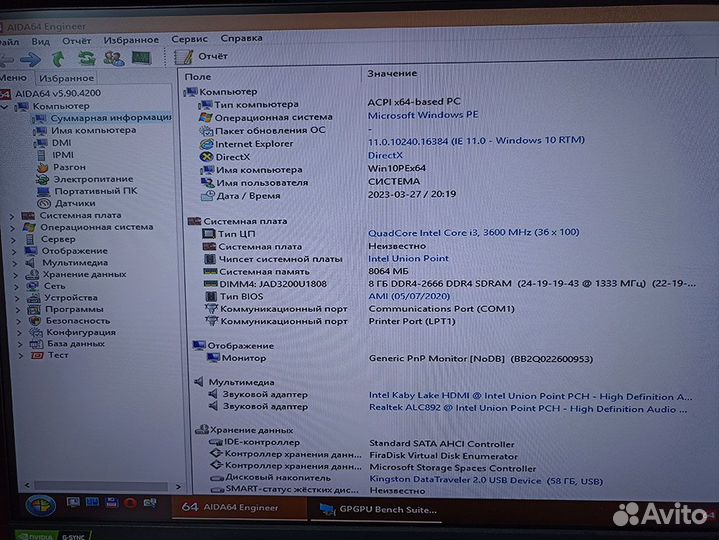Click the Refresh toolbar icon
Screen dimensions: 719x540
86,58
